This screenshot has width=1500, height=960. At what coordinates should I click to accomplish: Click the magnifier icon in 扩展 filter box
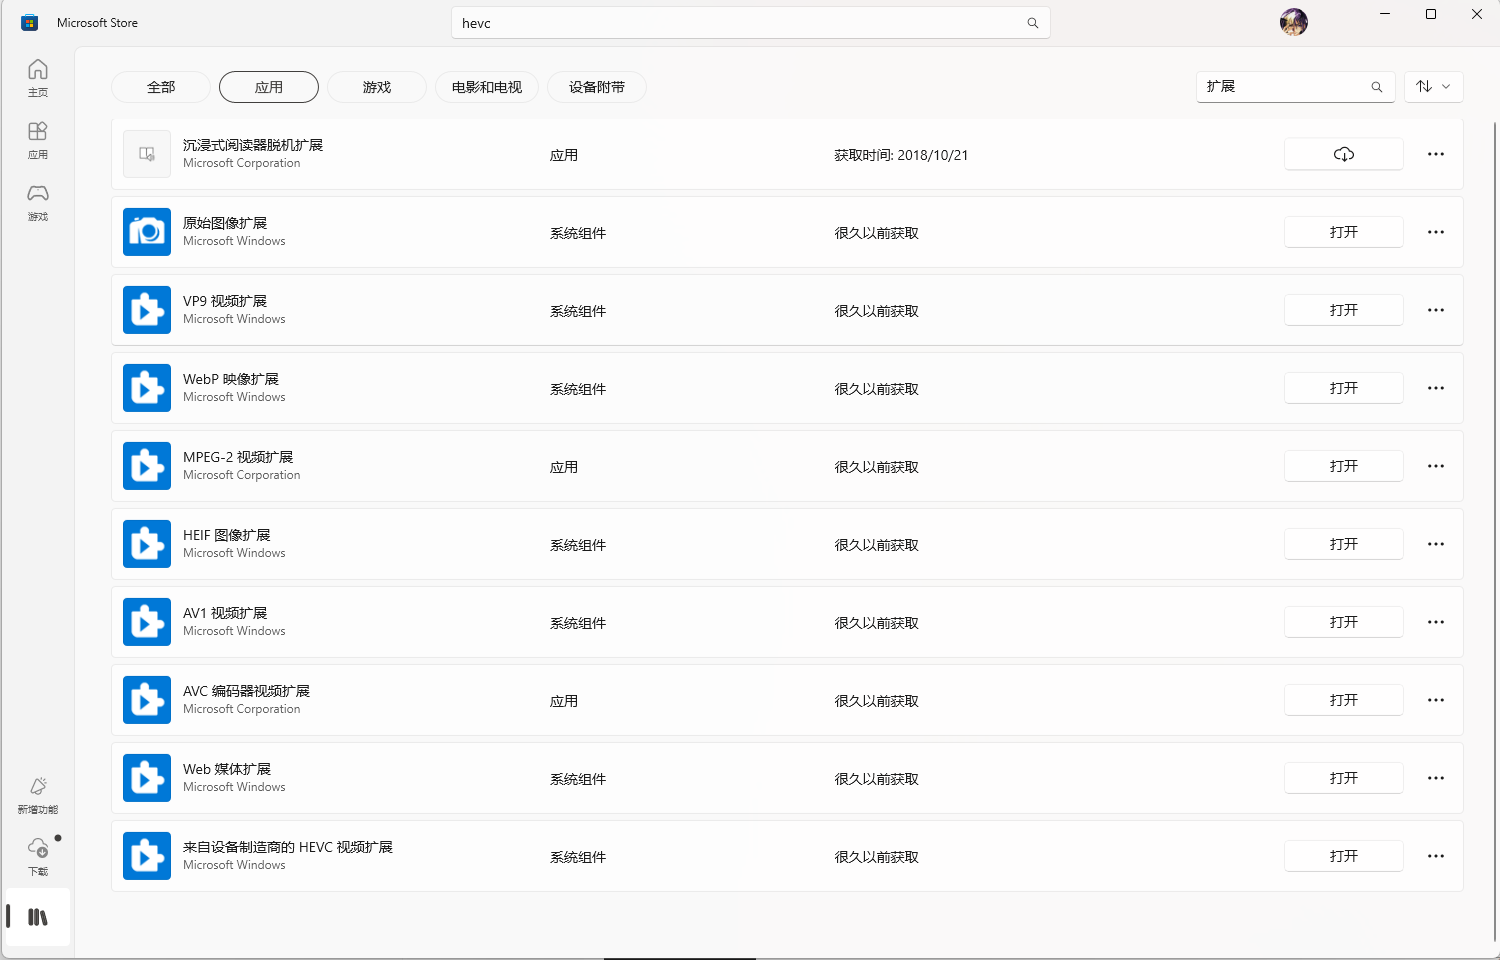(x=1377, y=87)
